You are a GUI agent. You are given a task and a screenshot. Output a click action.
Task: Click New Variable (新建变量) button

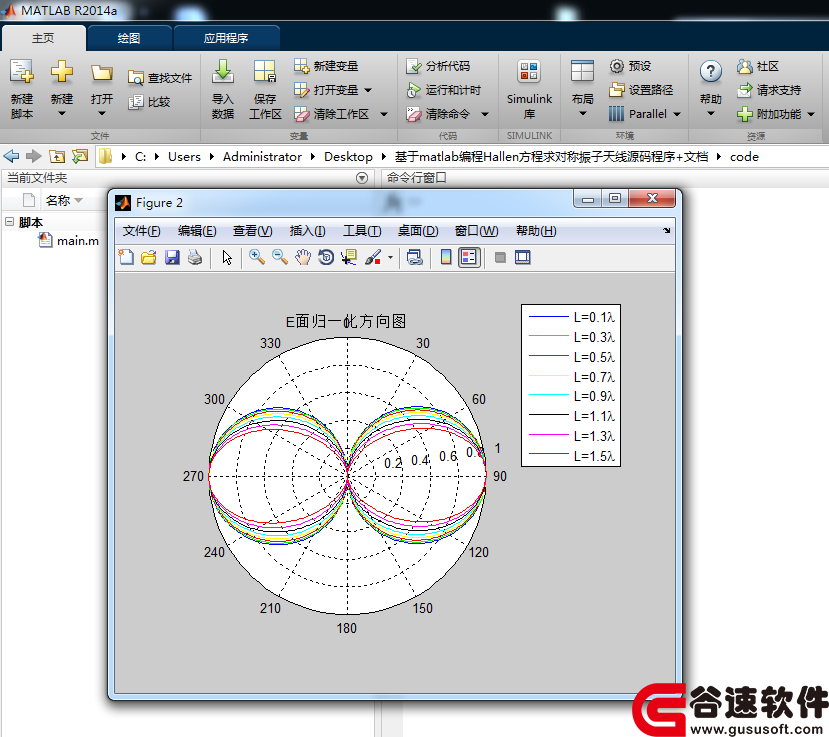tap(326, 66)
